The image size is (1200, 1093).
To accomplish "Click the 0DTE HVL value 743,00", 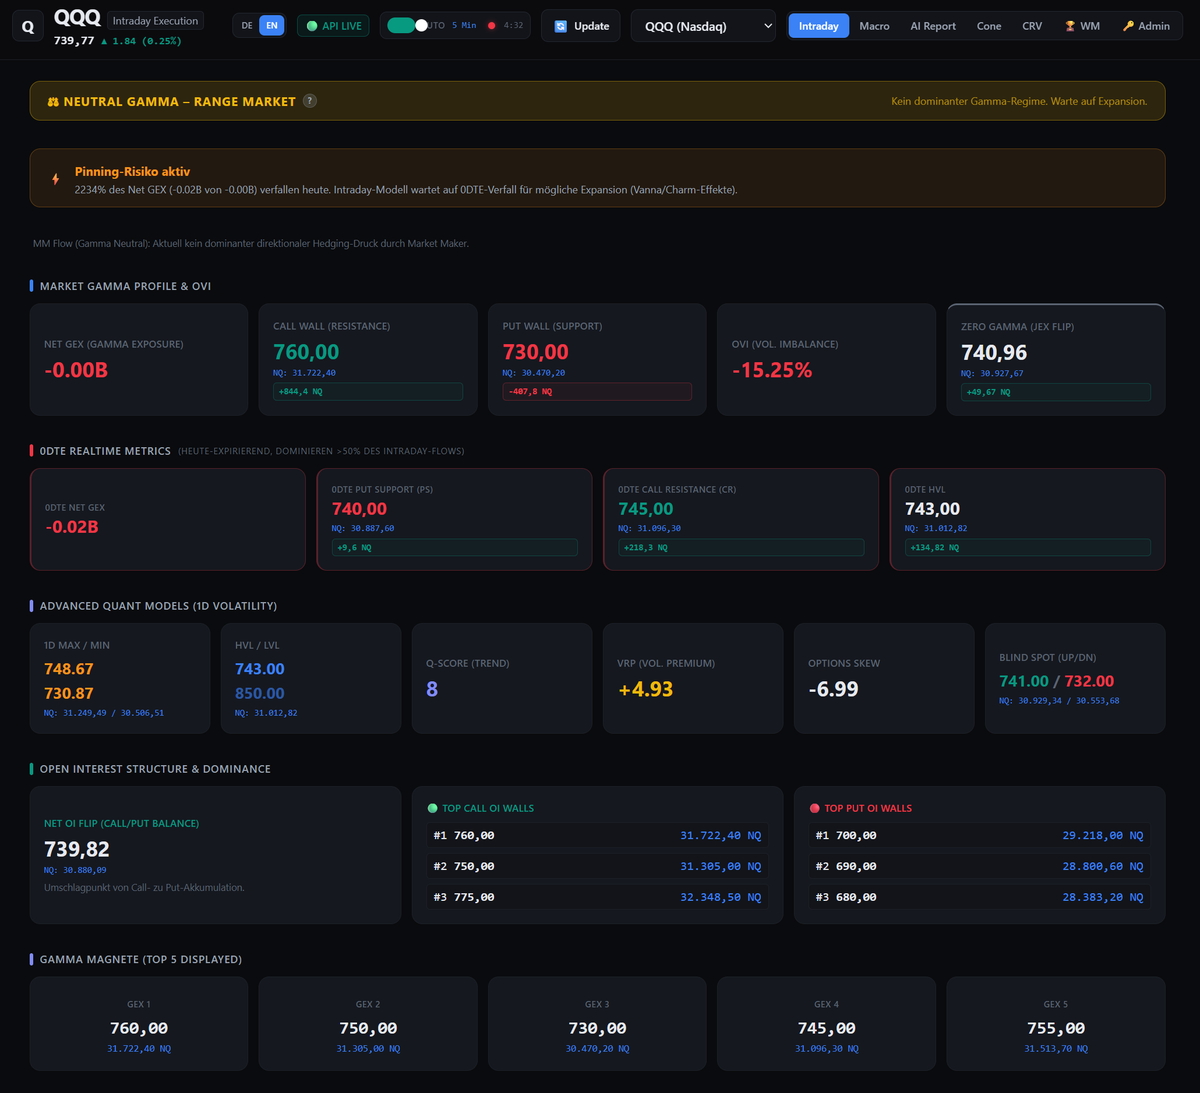I will click(932, 509).
